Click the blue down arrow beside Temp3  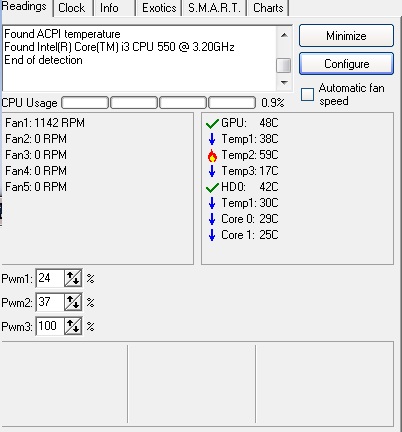pos(212,171)
